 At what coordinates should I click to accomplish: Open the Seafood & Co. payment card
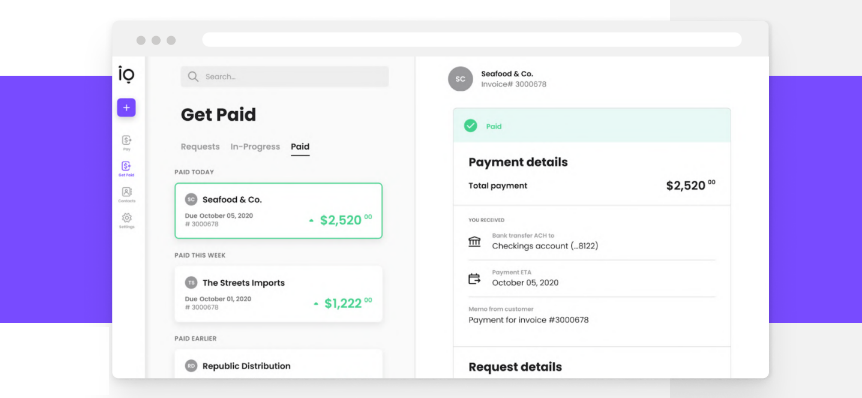[x=279, y=211]
